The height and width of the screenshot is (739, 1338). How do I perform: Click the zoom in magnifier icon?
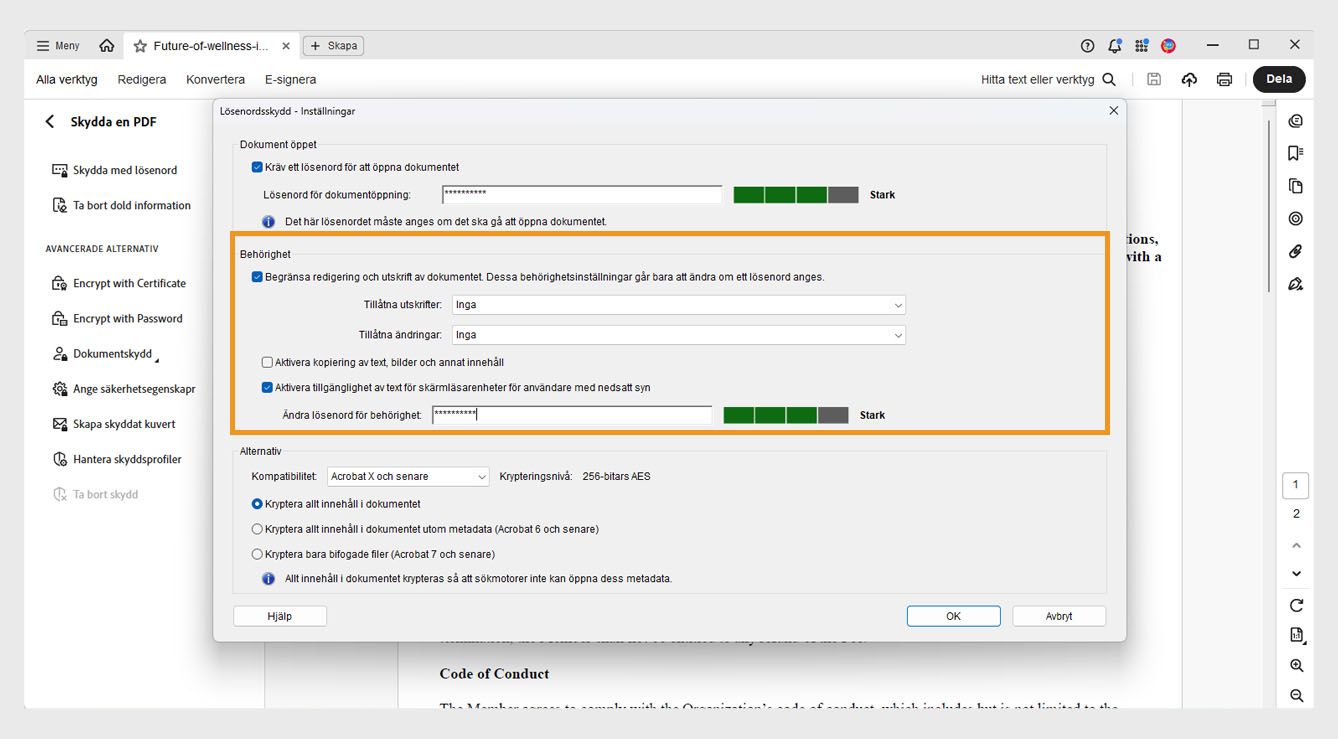tap(1297, 666)
